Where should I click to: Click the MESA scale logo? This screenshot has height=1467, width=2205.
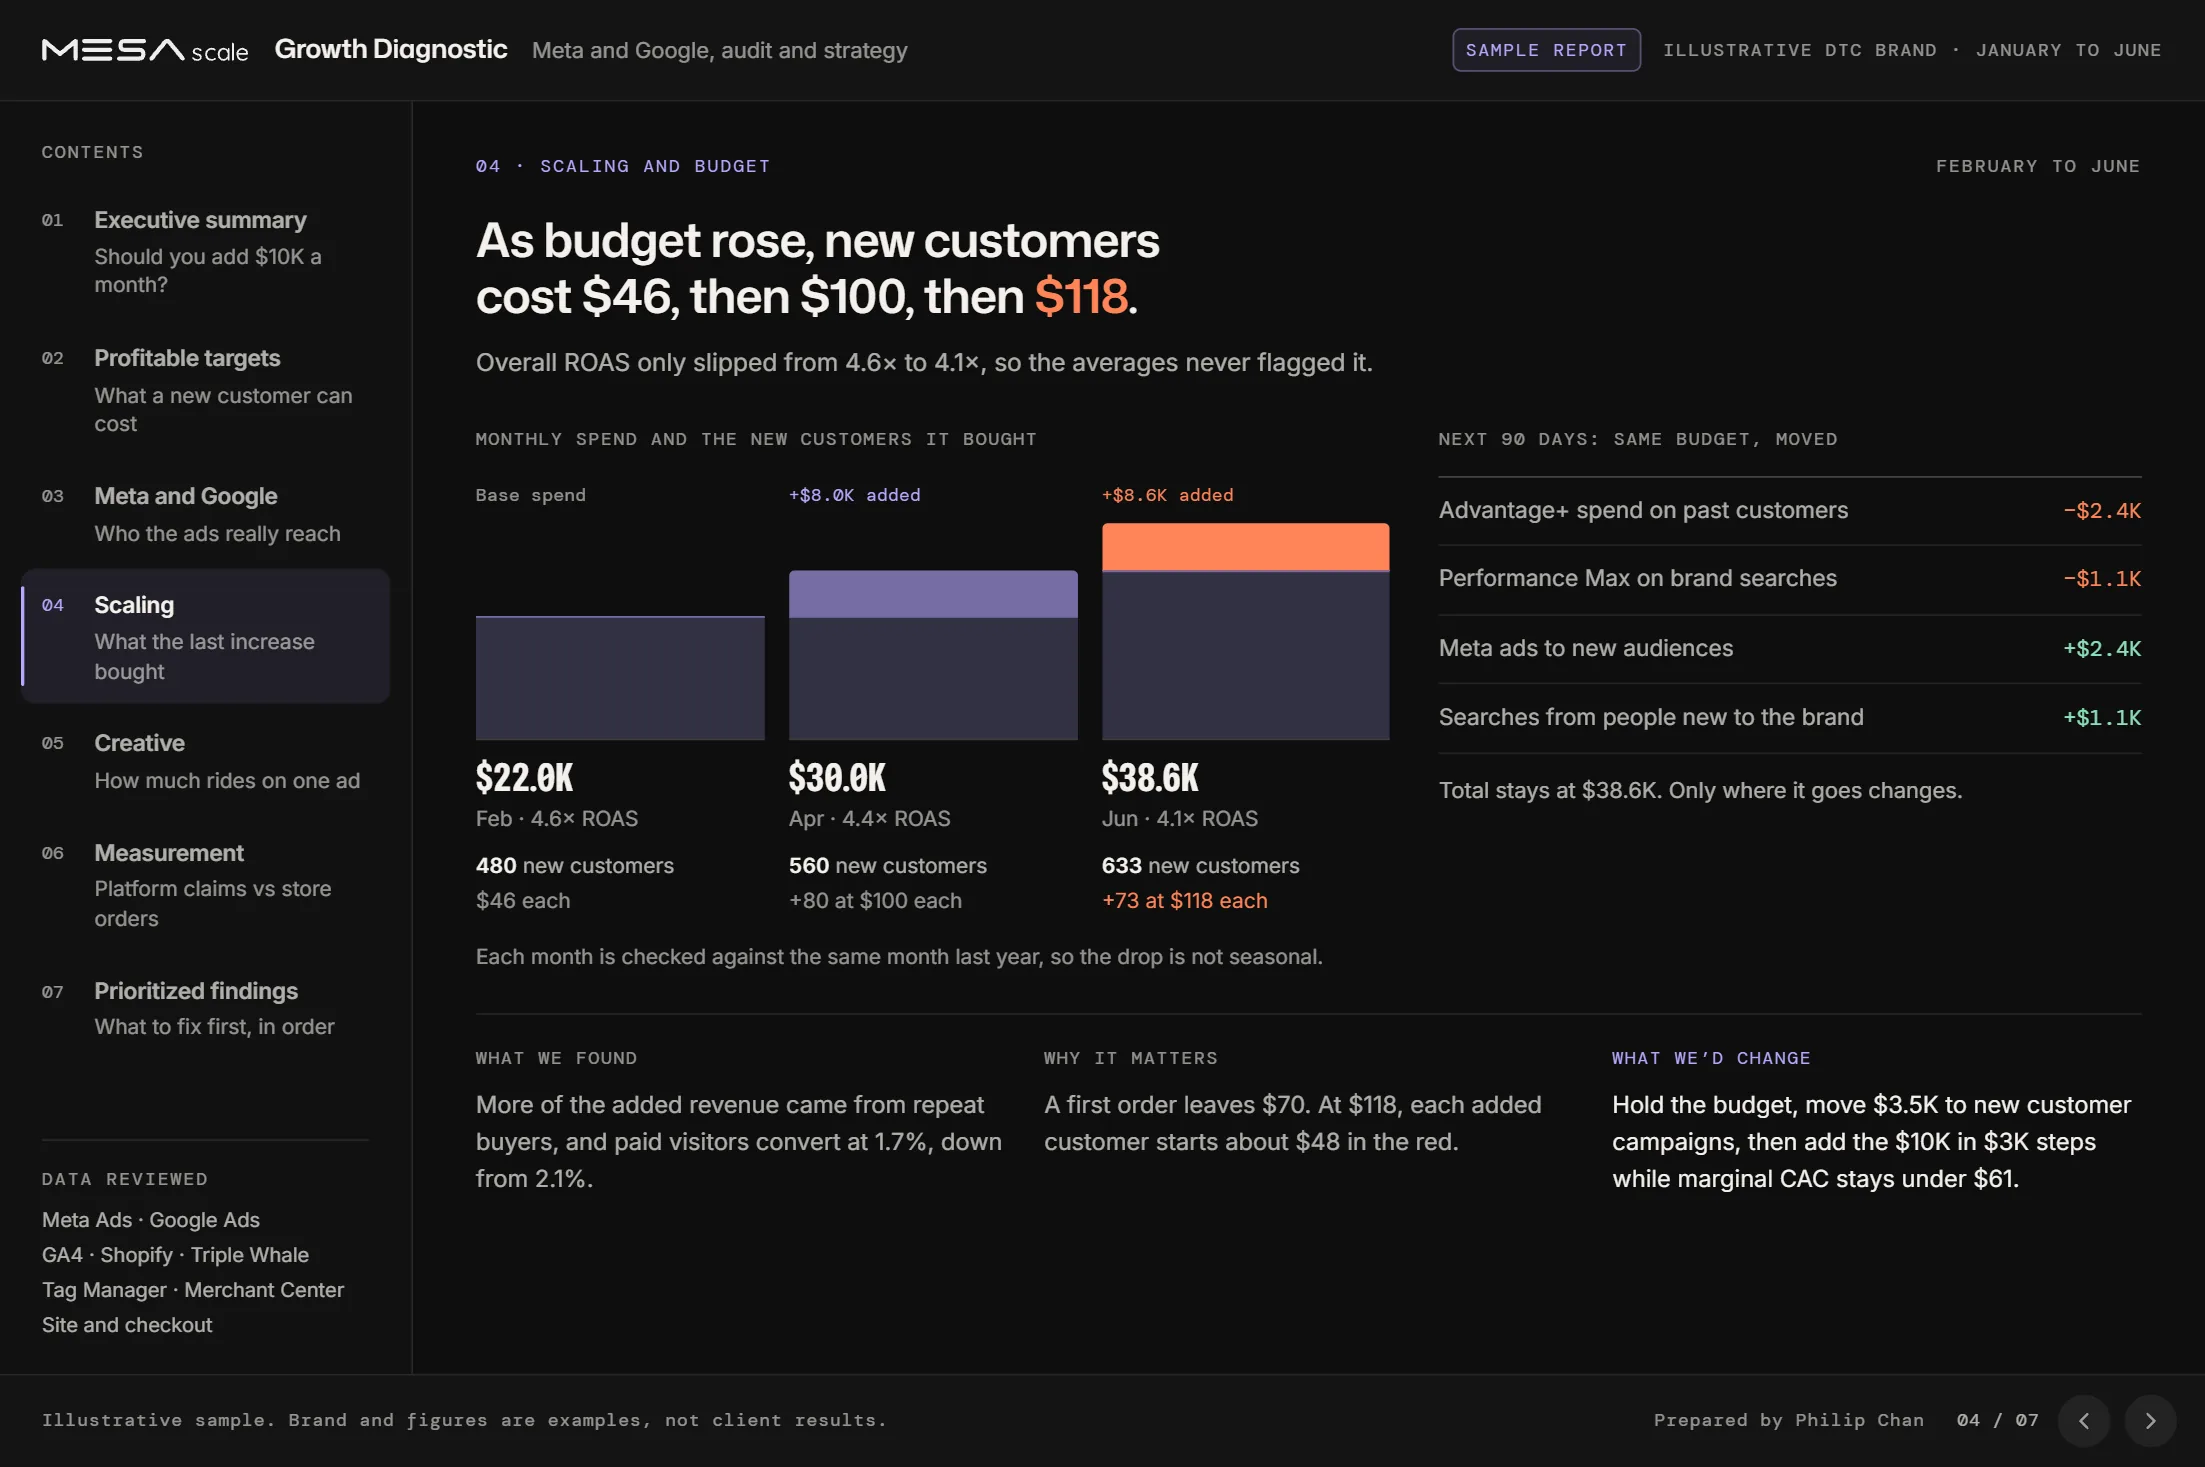coord(145,50)
